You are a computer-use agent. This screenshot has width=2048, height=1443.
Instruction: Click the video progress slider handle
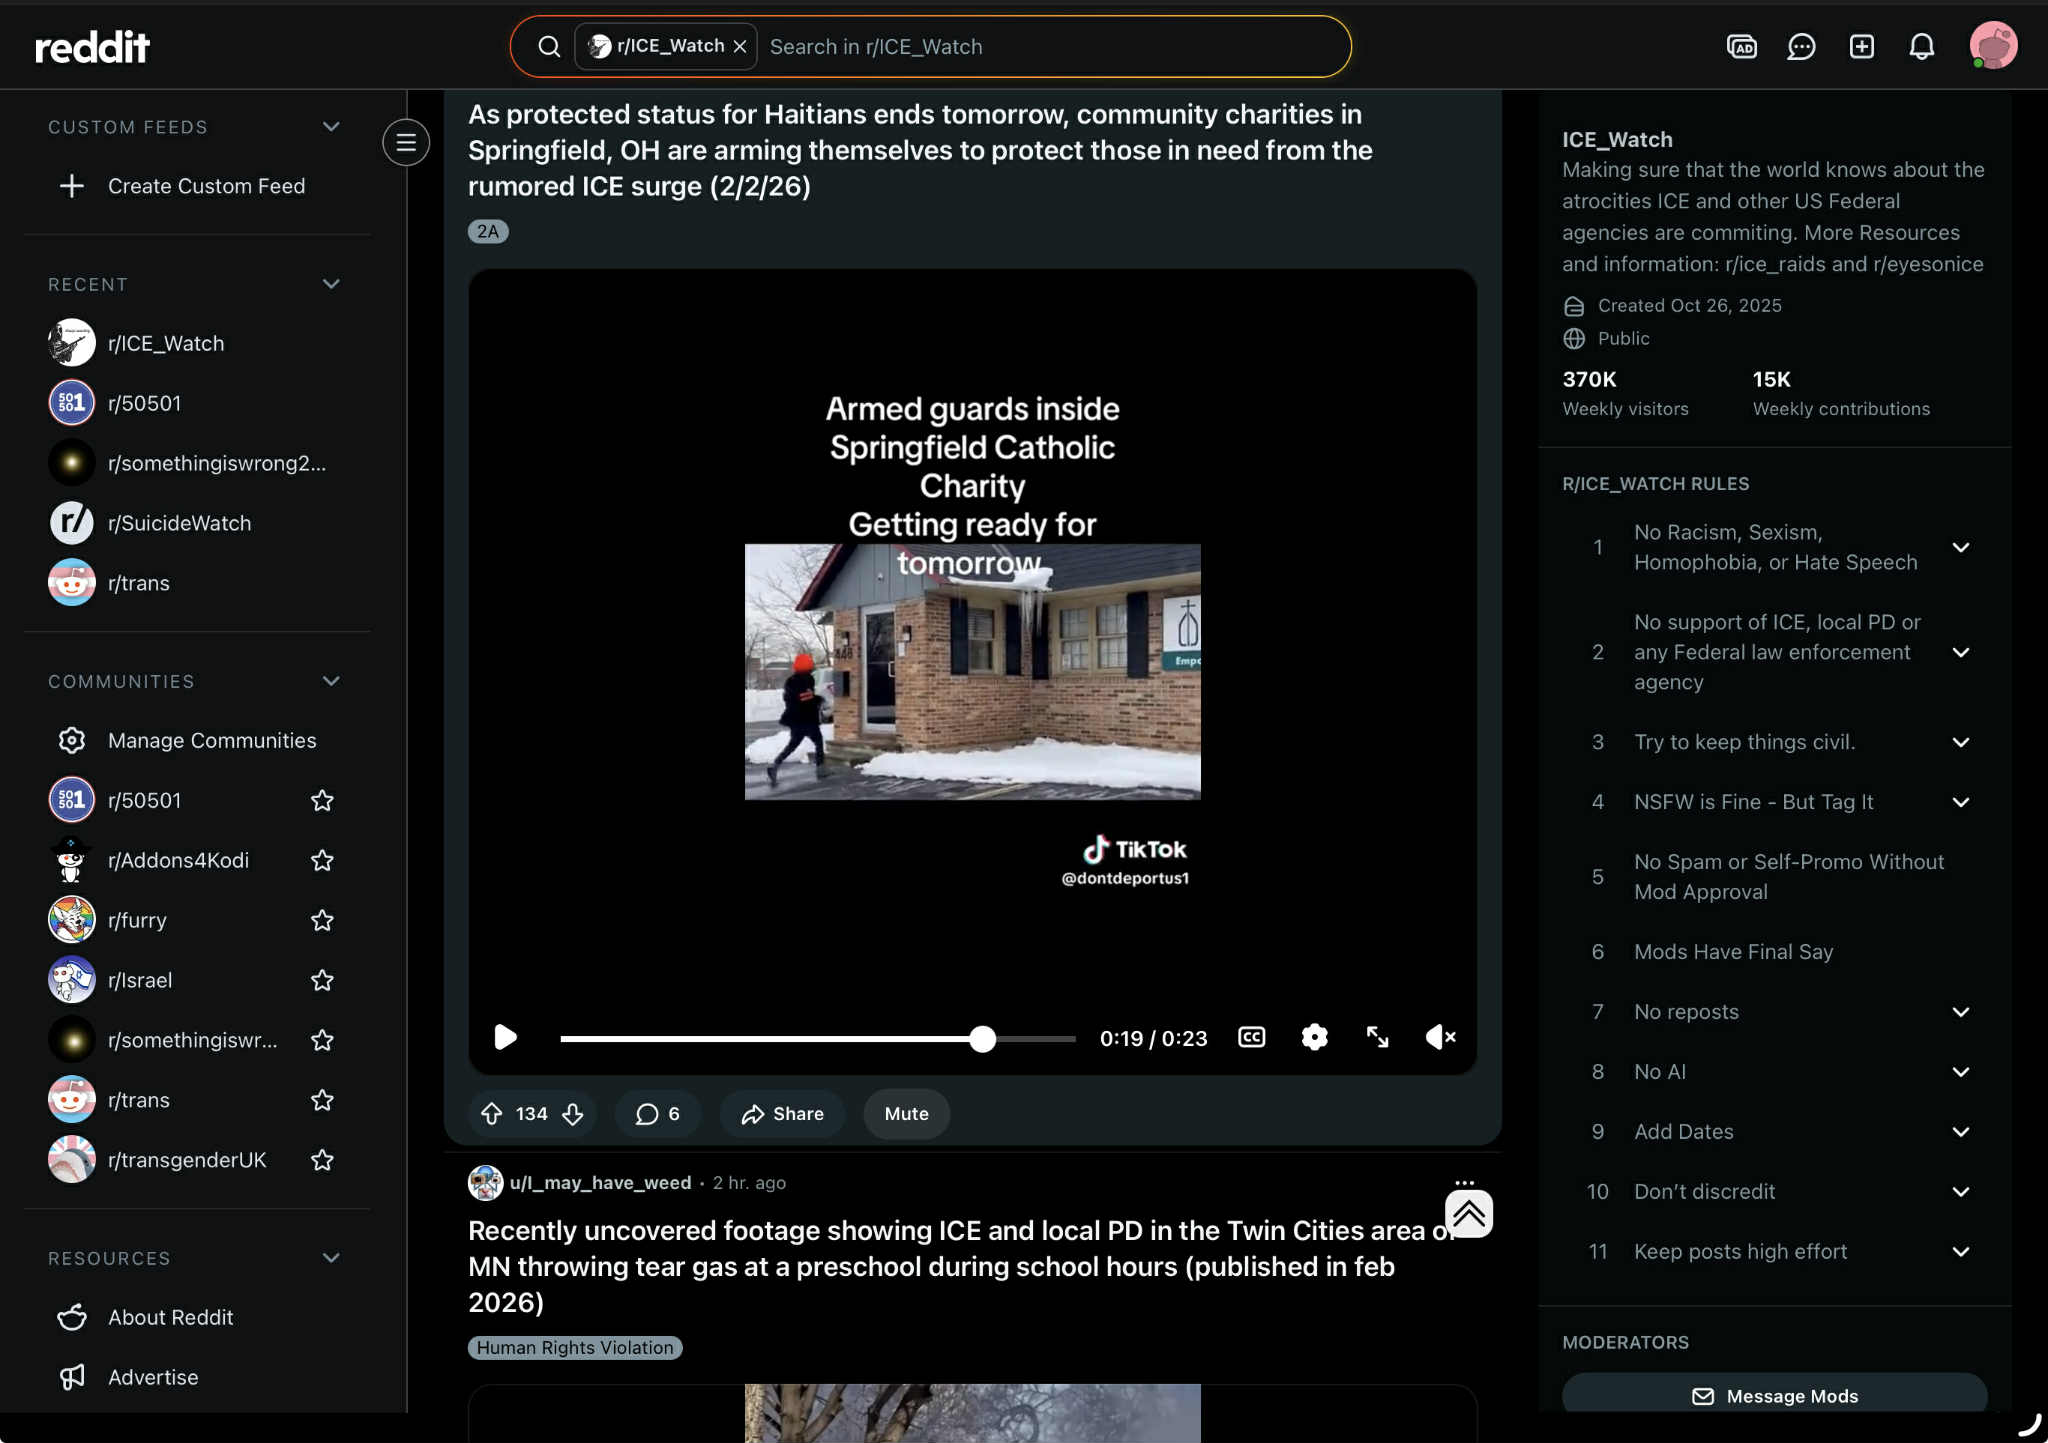click(x=983, y=1039)
